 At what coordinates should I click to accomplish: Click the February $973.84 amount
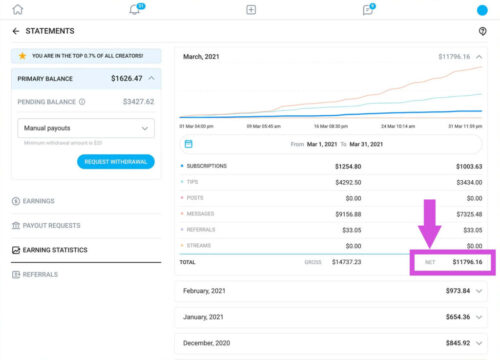click(x=458, y=291)
